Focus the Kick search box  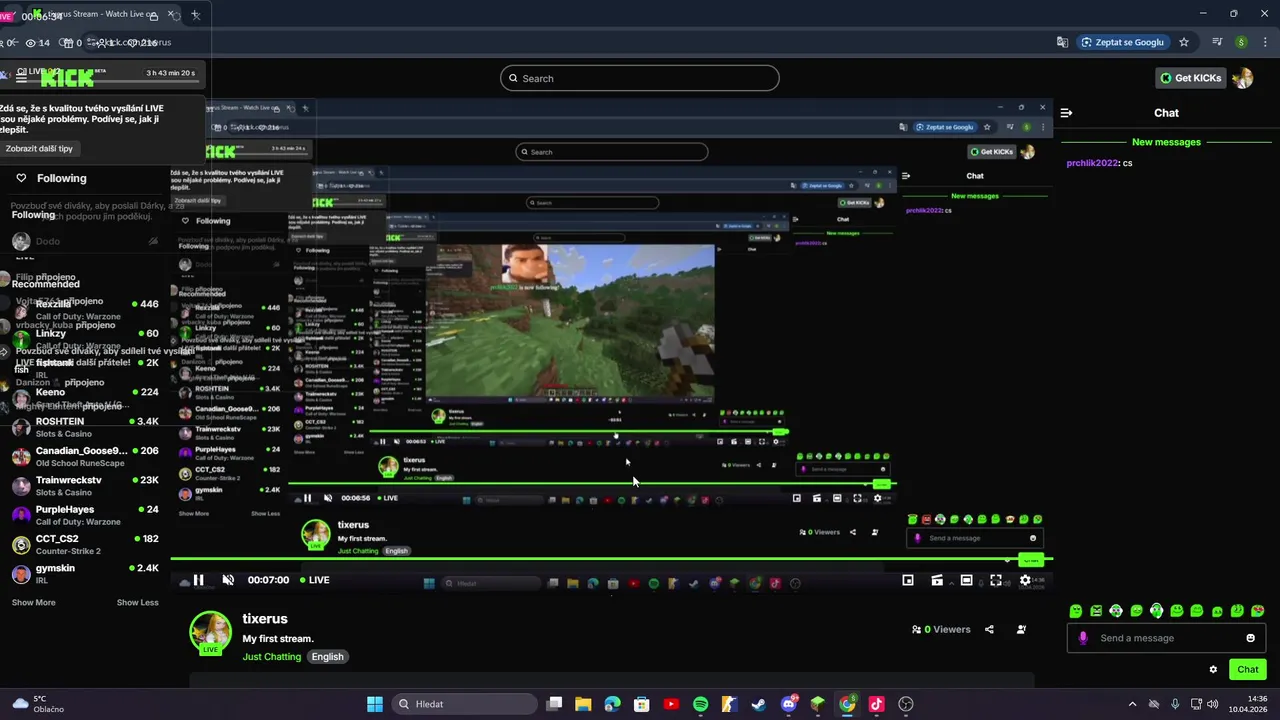(x=640, y=78)
